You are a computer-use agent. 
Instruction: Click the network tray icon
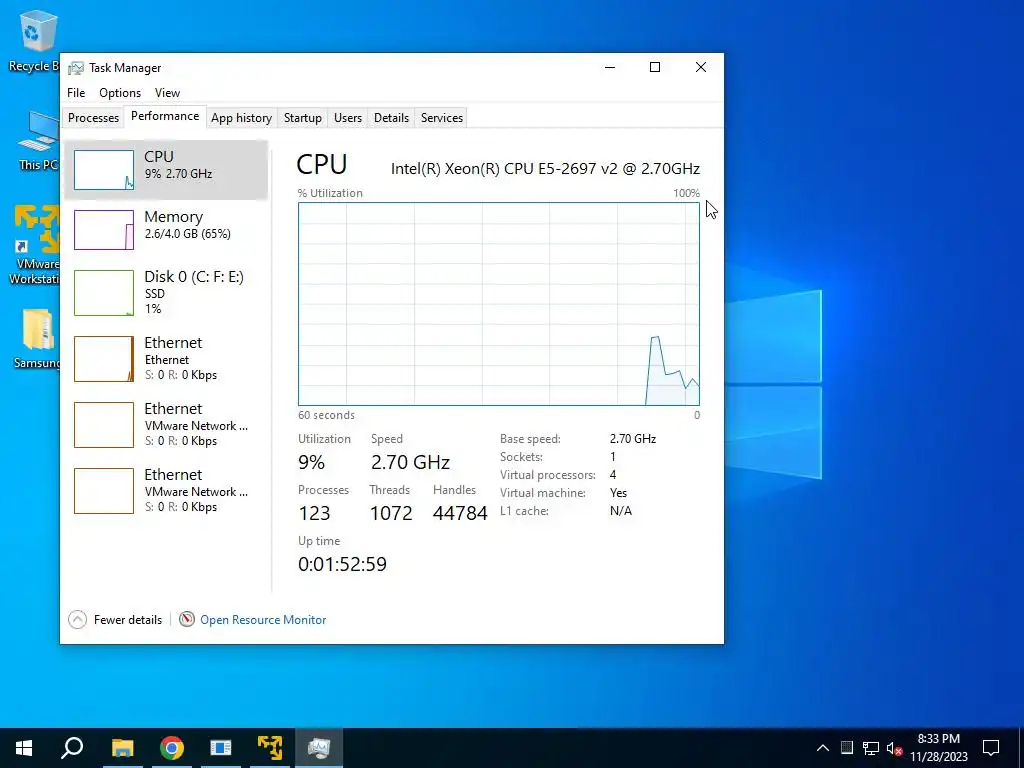[x=871, y=748]
